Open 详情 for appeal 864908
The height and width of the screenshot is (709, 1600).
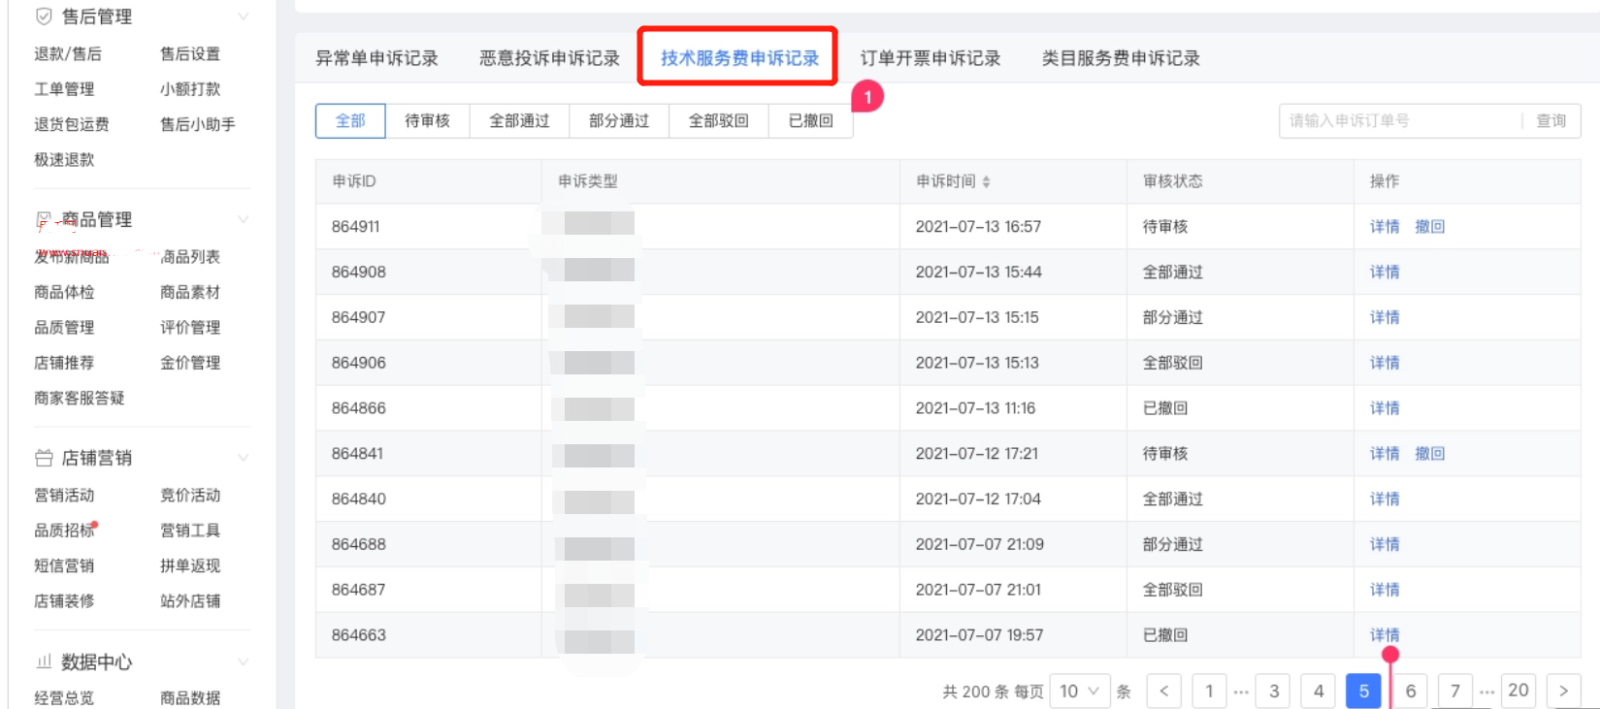tap(1385, 272)
